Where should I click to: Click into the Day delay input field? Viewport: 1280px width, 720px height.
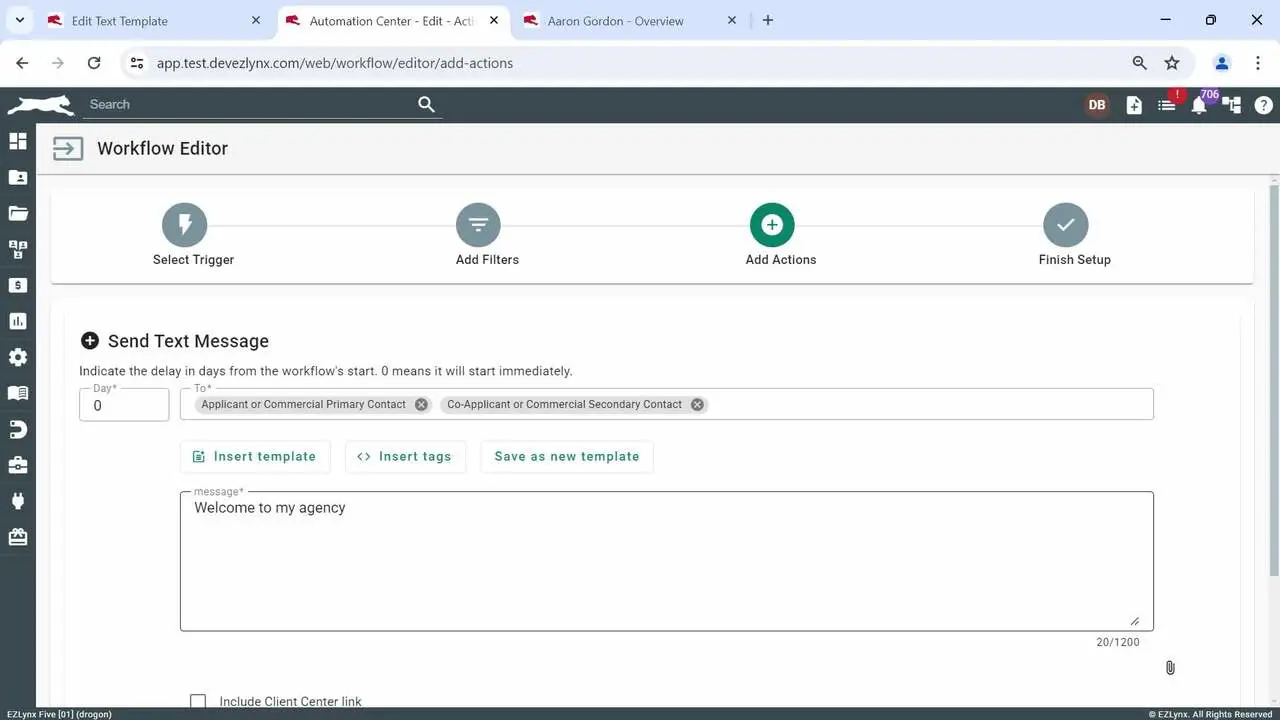[124, 406]
